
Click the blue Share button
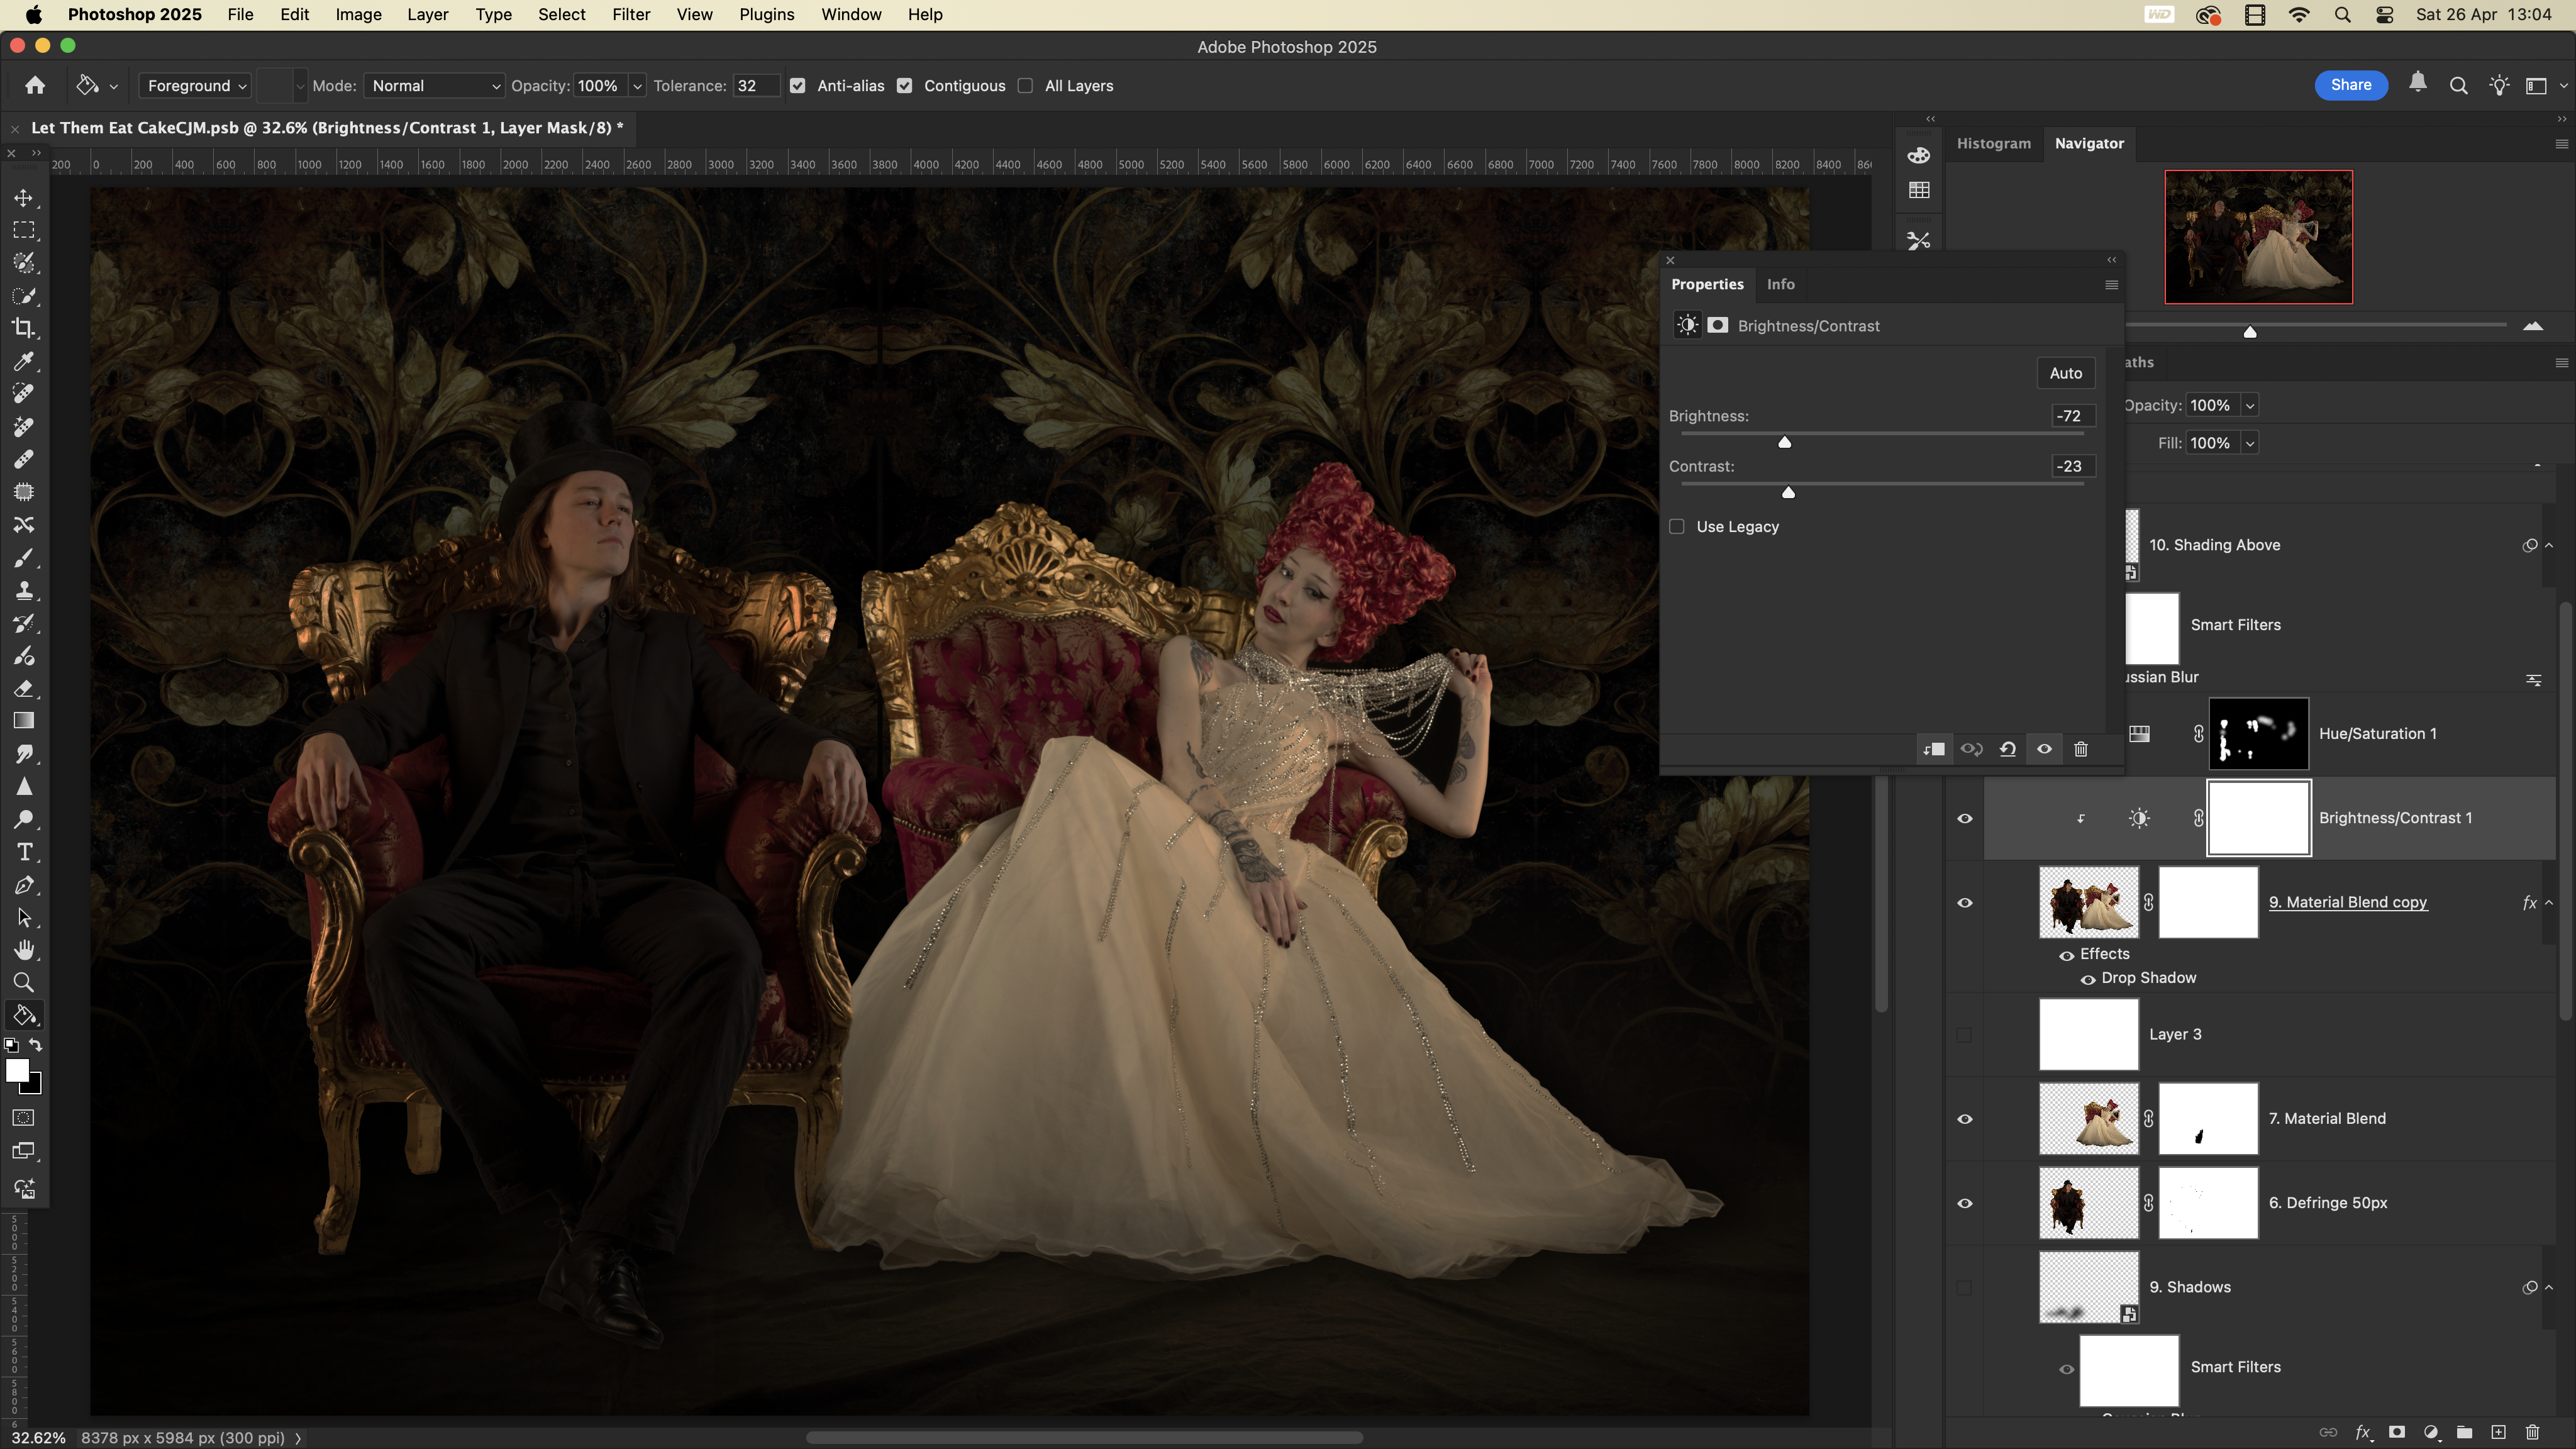tap(2350, 85)
